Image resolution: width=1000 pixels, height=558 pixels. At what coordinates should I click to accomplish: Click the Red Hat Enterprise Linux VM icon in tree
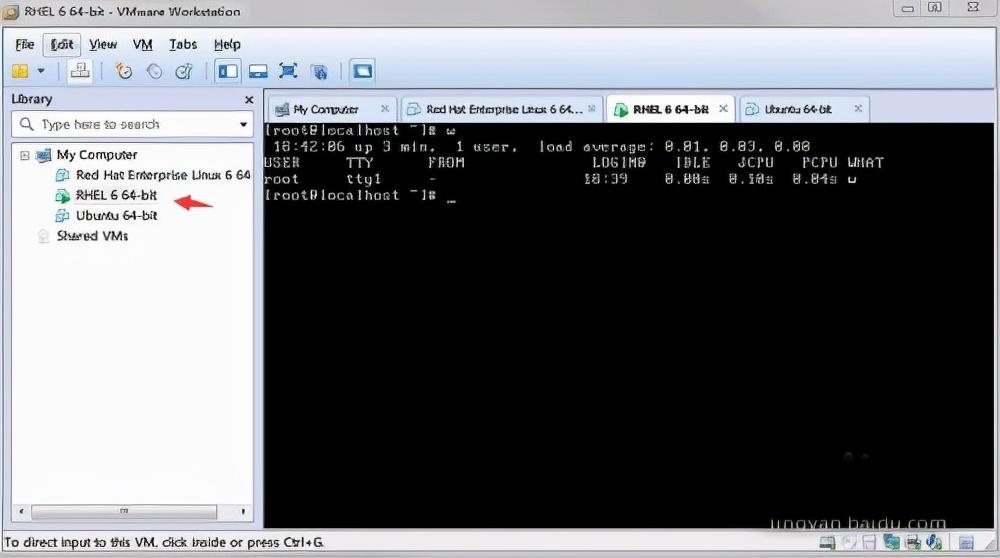pos(62,175)
